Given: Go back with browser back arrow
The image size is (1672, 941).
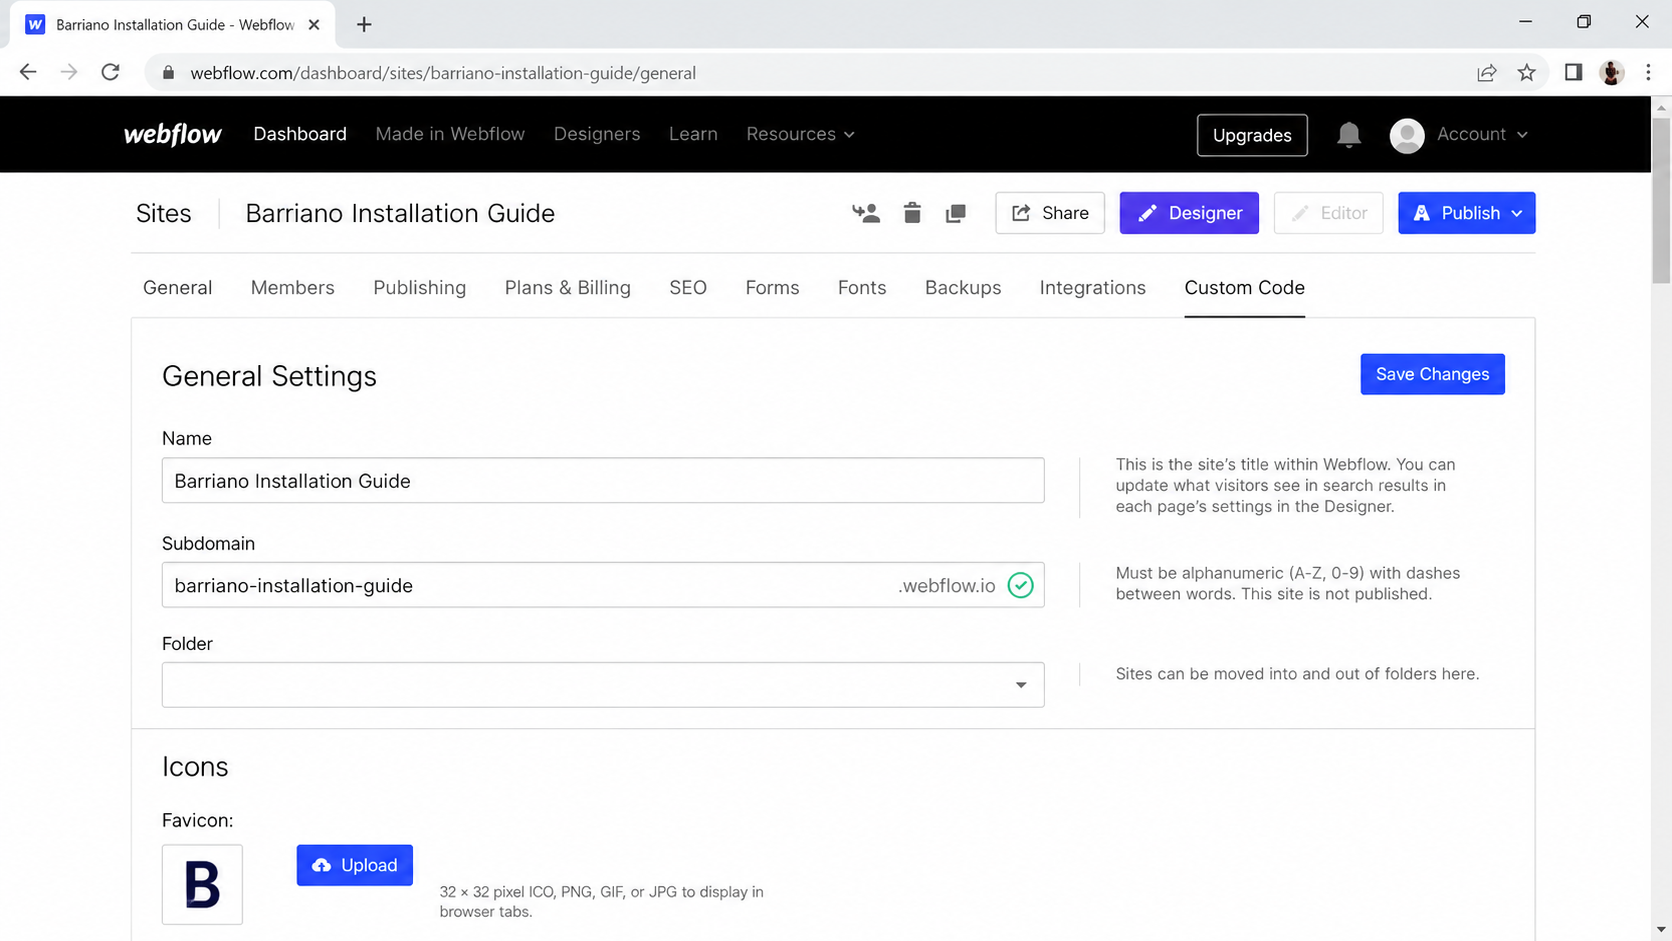Looking at the screenshot, I should point(28,72).
